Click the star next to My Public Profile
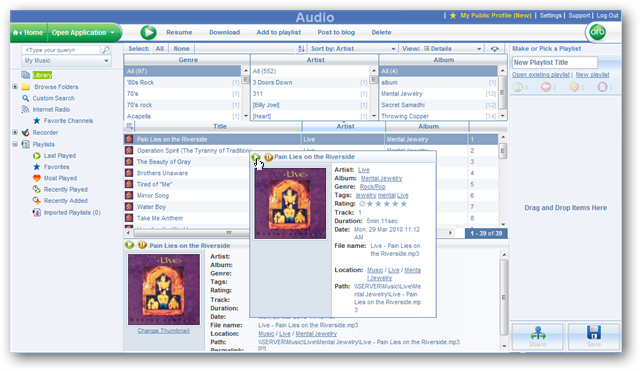 [x=453, y=16]
